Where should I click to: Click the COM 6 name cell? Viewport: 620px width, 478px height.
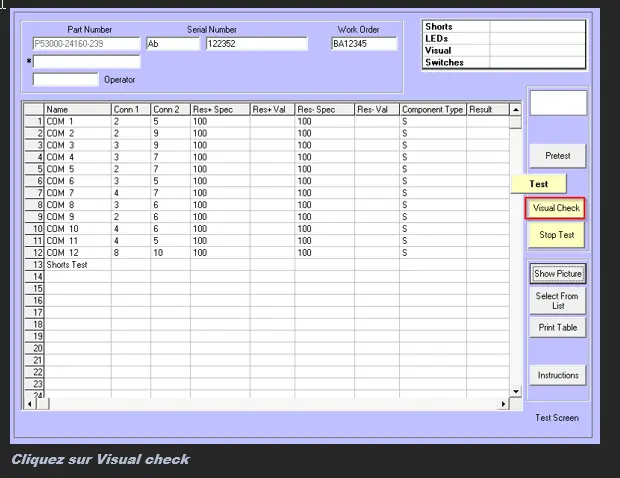point(78,181)
